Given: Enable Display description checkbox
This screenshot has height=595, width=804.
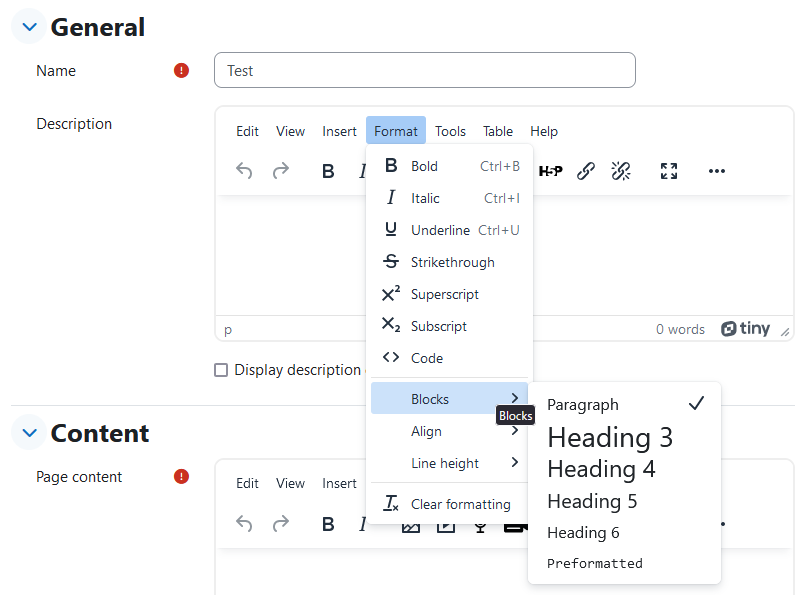Looking at the screenshot, I should pos(221,370).
